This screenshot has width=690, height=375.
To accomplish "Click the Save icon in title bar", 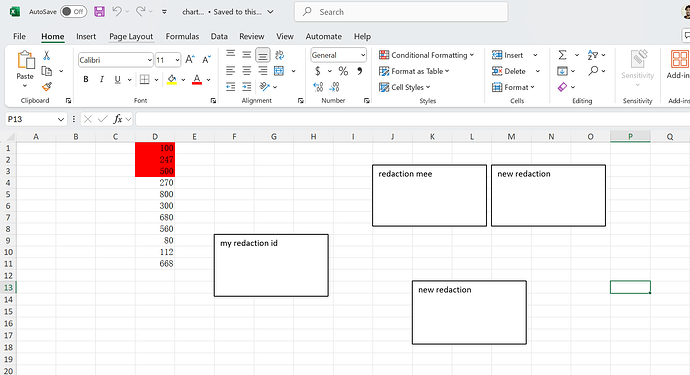I will click(x=99, y=12).
